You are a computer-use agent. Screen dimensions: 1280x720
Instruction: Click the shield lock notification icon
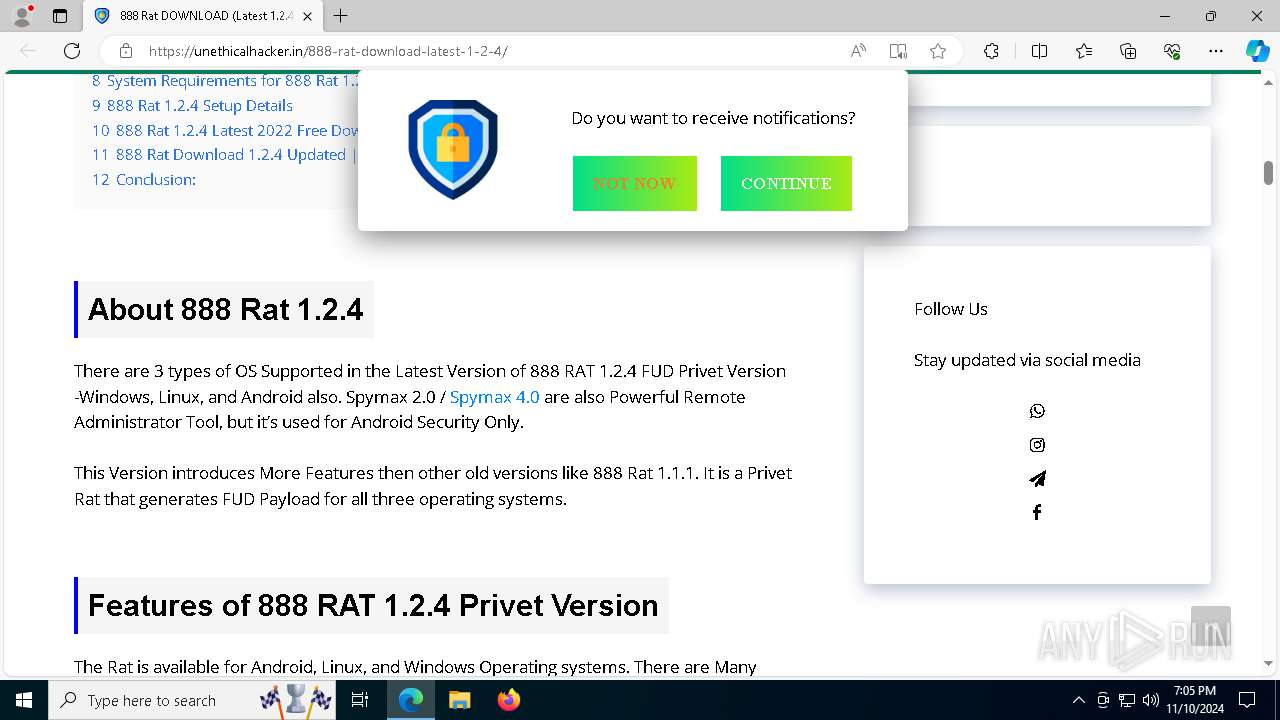click(x=453, y=149)
